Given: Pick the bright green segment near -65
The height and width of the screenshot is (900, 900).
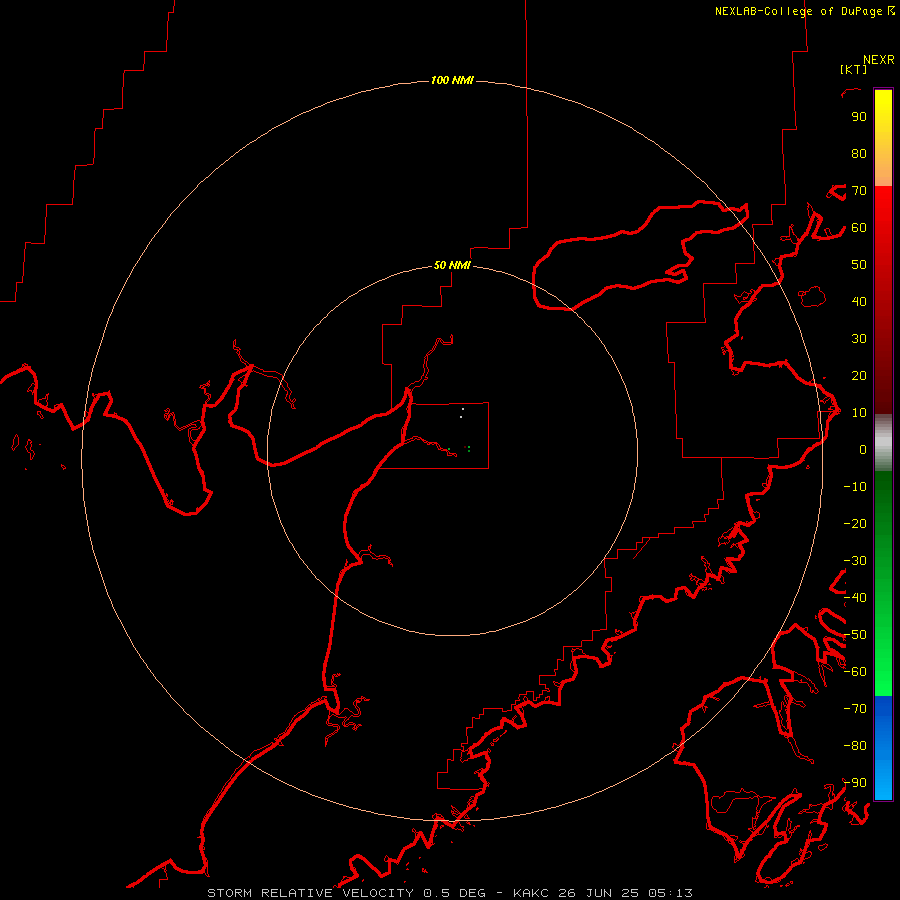Looking at the screenshot, I should click(883, 683).
